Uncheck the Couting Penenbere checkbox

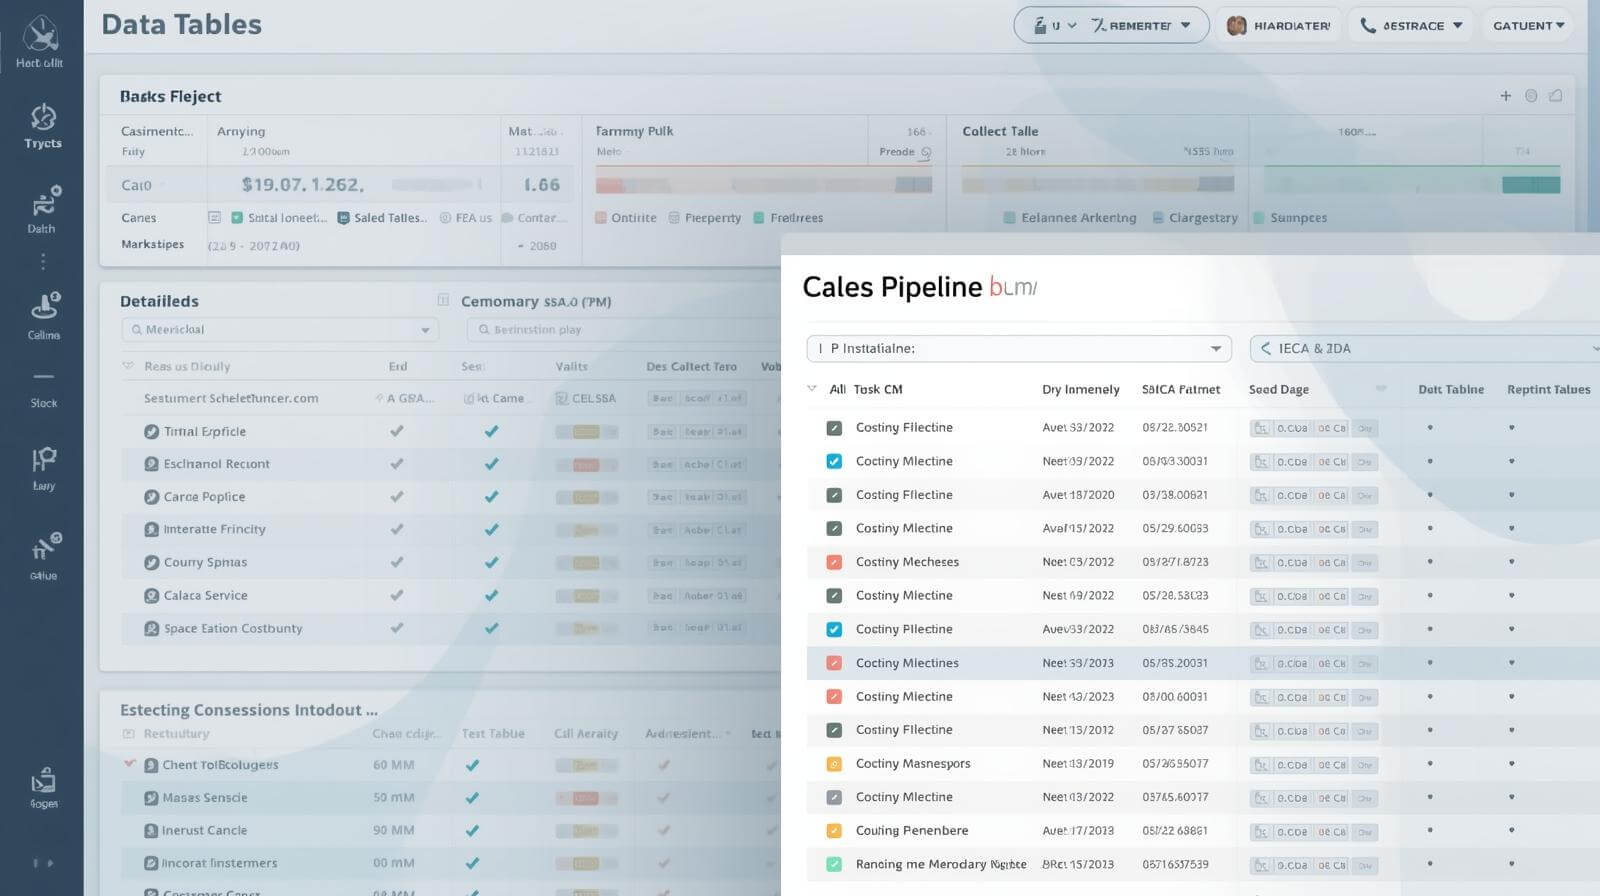coord(834,831)
